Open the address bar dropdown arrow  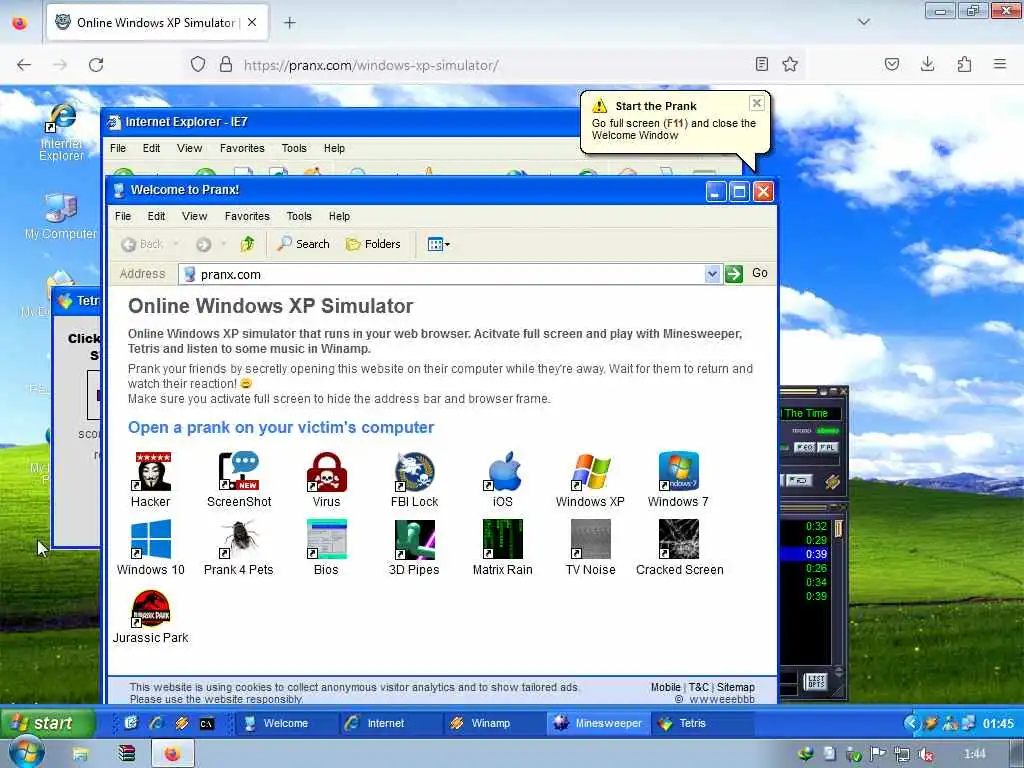point(712,274)
